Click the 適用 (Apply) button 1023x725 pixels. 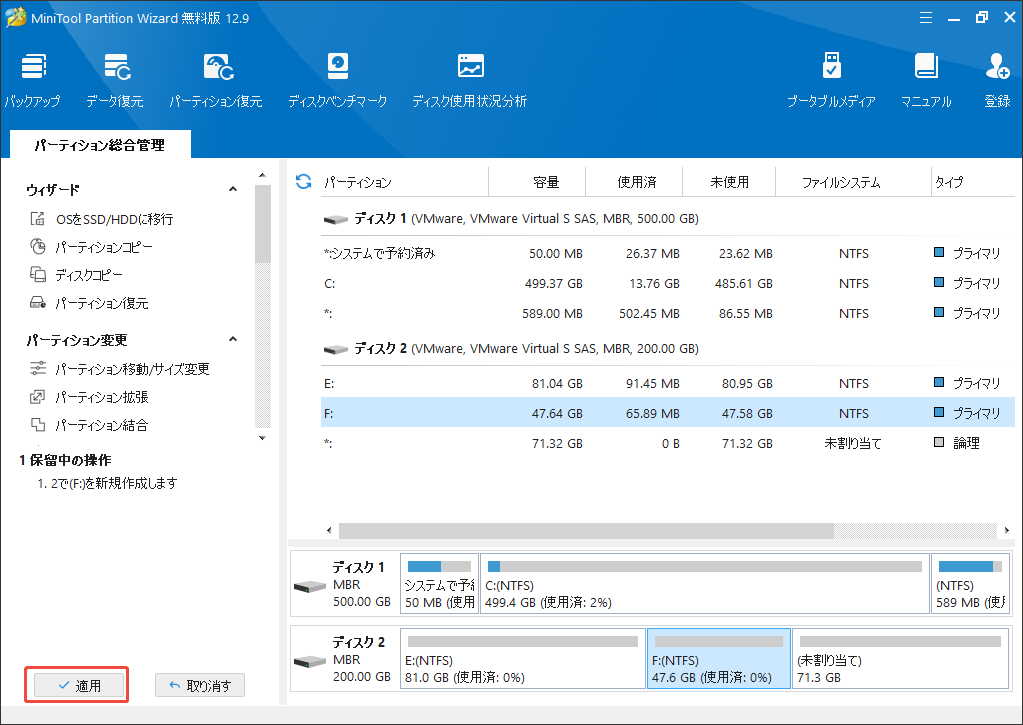(78, 685)
